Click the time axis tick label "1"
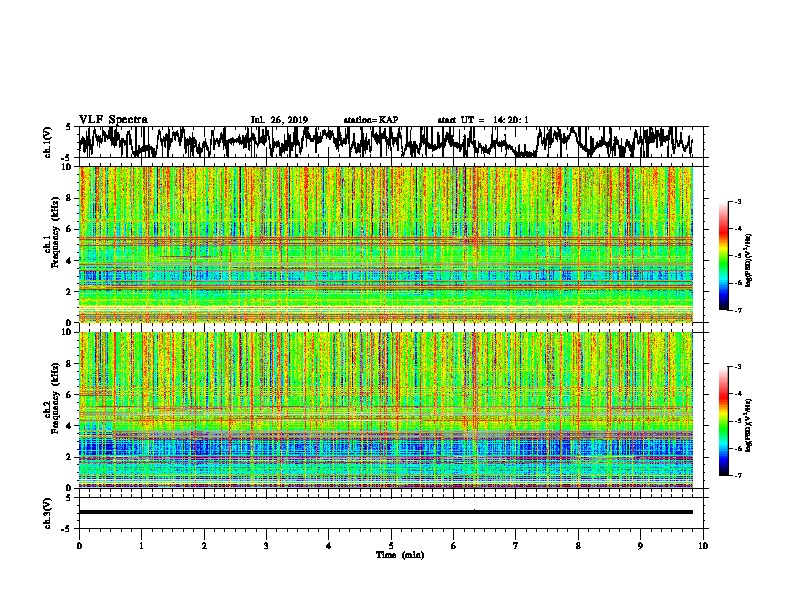Image resolution: width=792 pixels, height=612 pixels. 141,545
